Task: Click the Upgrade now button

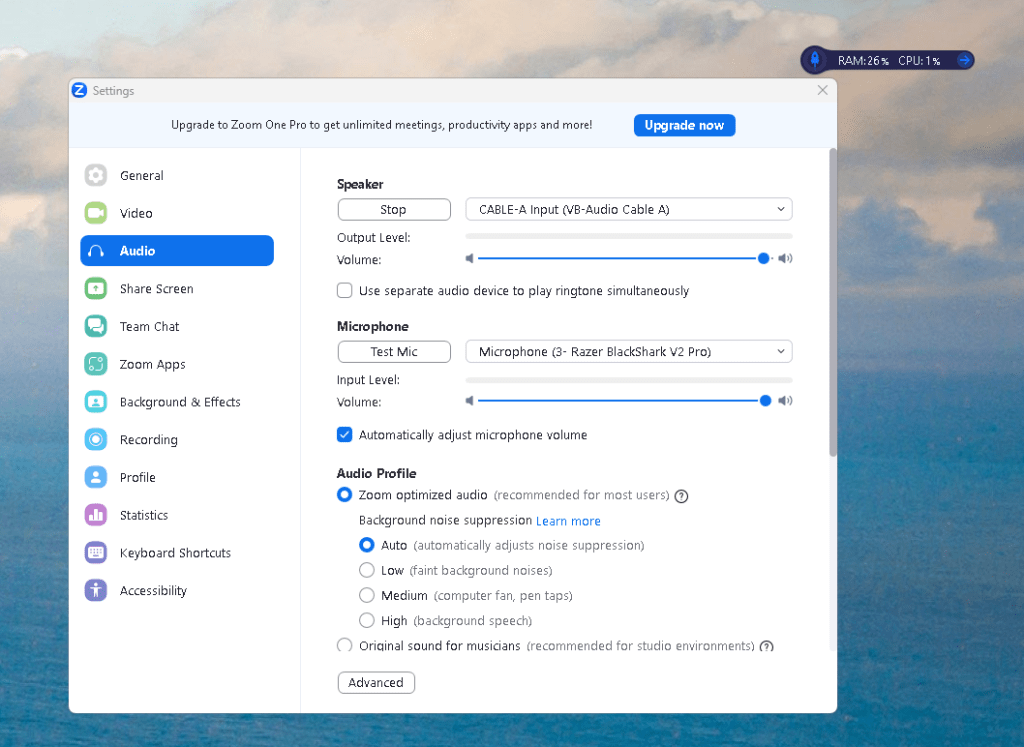Action: click(684, 125)
